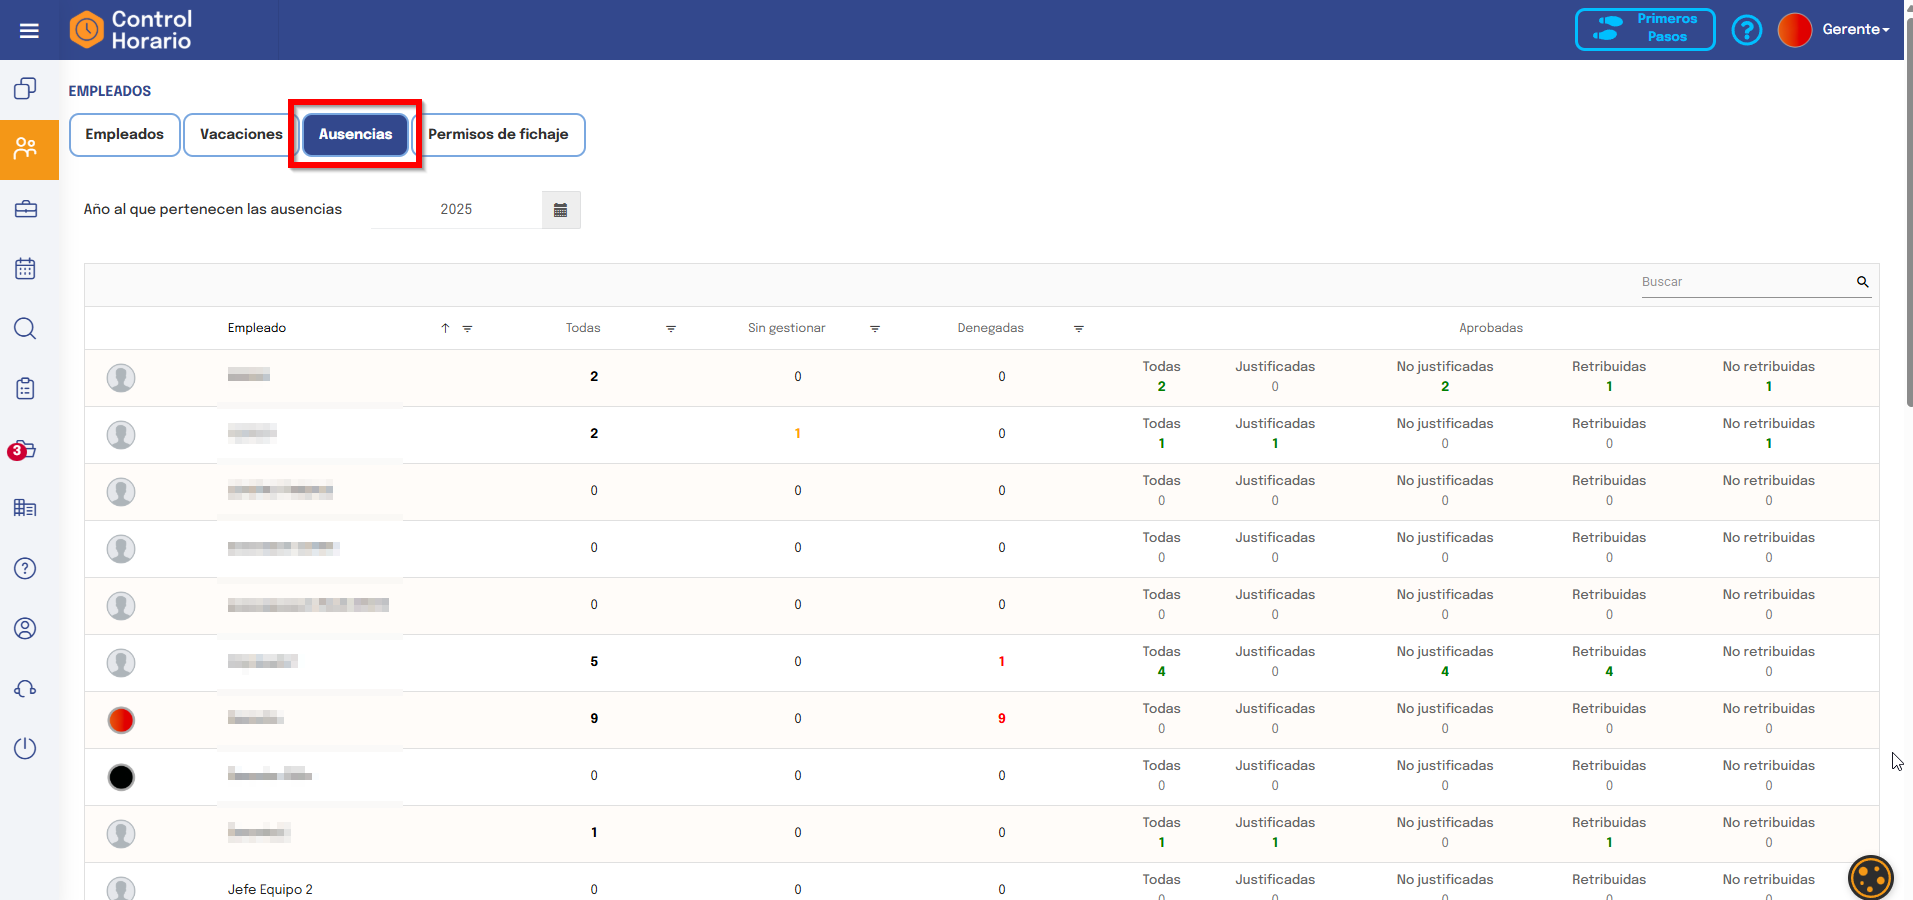
Task: Select the Ausencias tab
Action: [356, 135]
